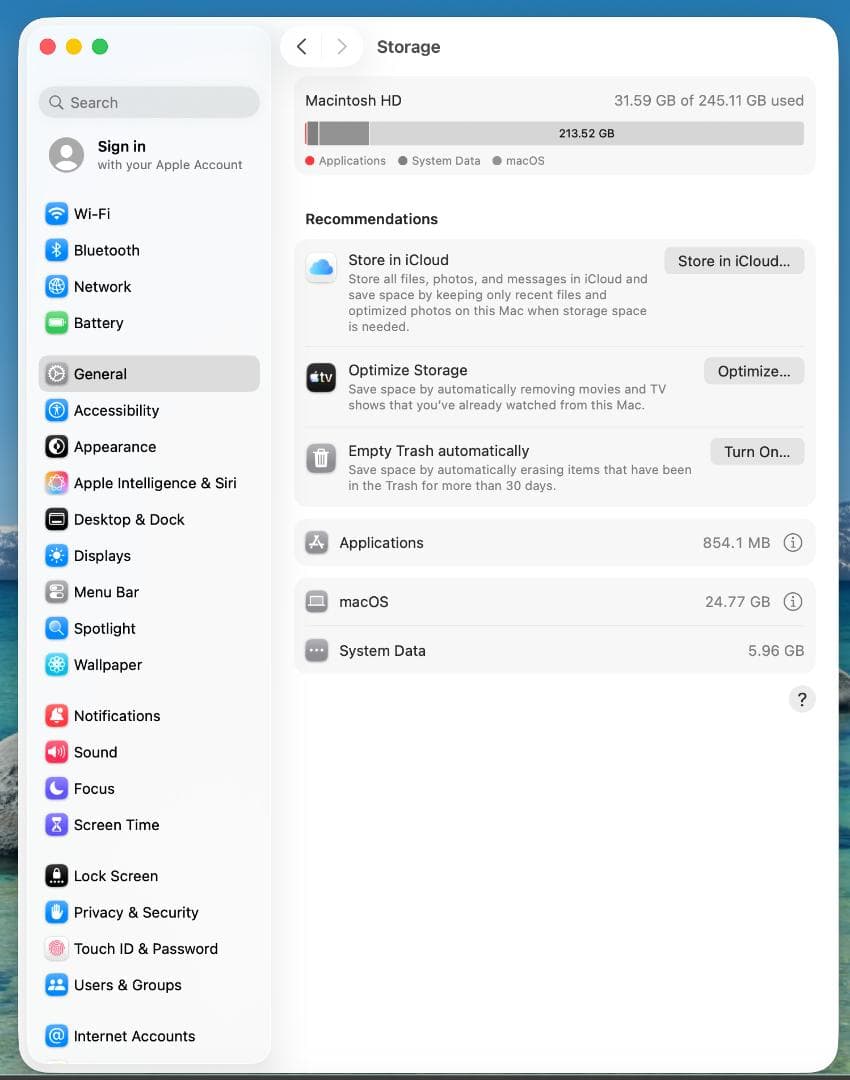
Task: Click the info icon next to Applications
Action: (x=792, y=543)
